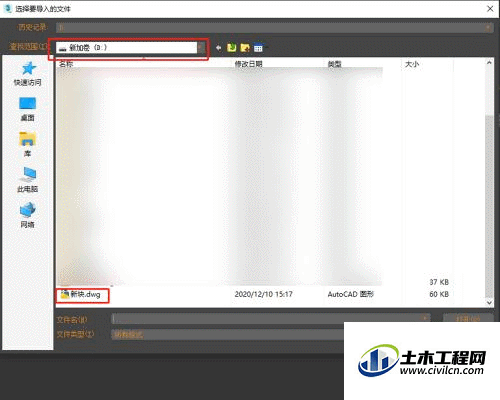Click the 37 KB size value
The image size is (500, 400).
(439, 282)
